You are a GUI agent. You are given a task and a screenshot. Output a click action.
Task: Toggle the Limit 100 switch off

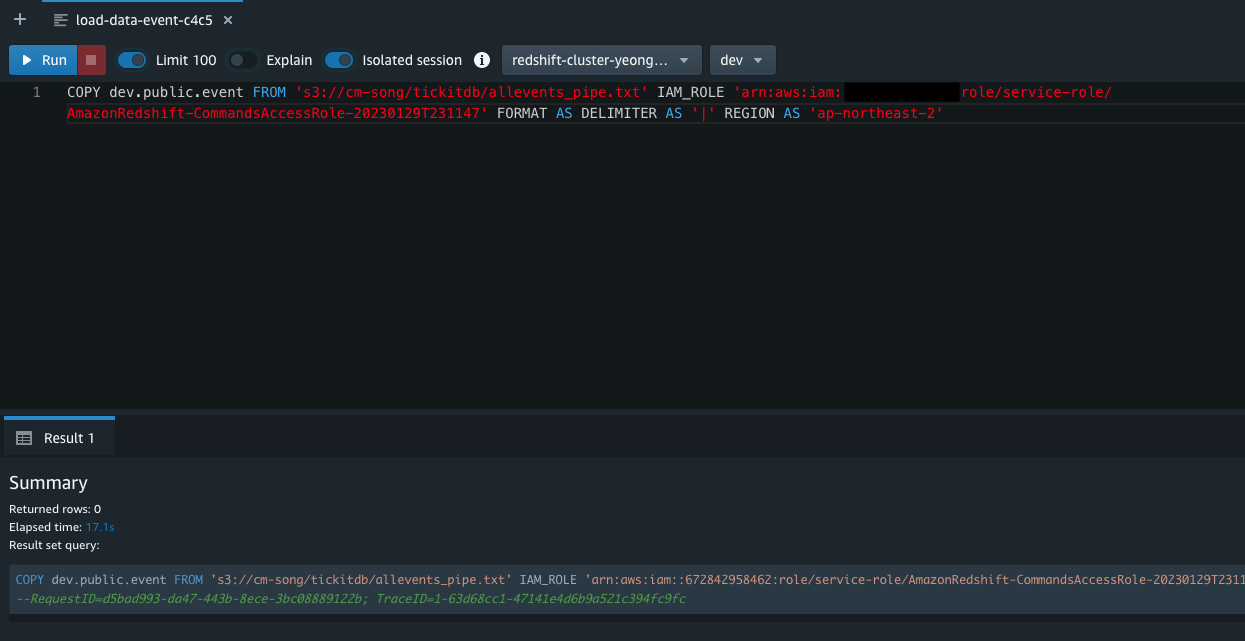(131, 60)
